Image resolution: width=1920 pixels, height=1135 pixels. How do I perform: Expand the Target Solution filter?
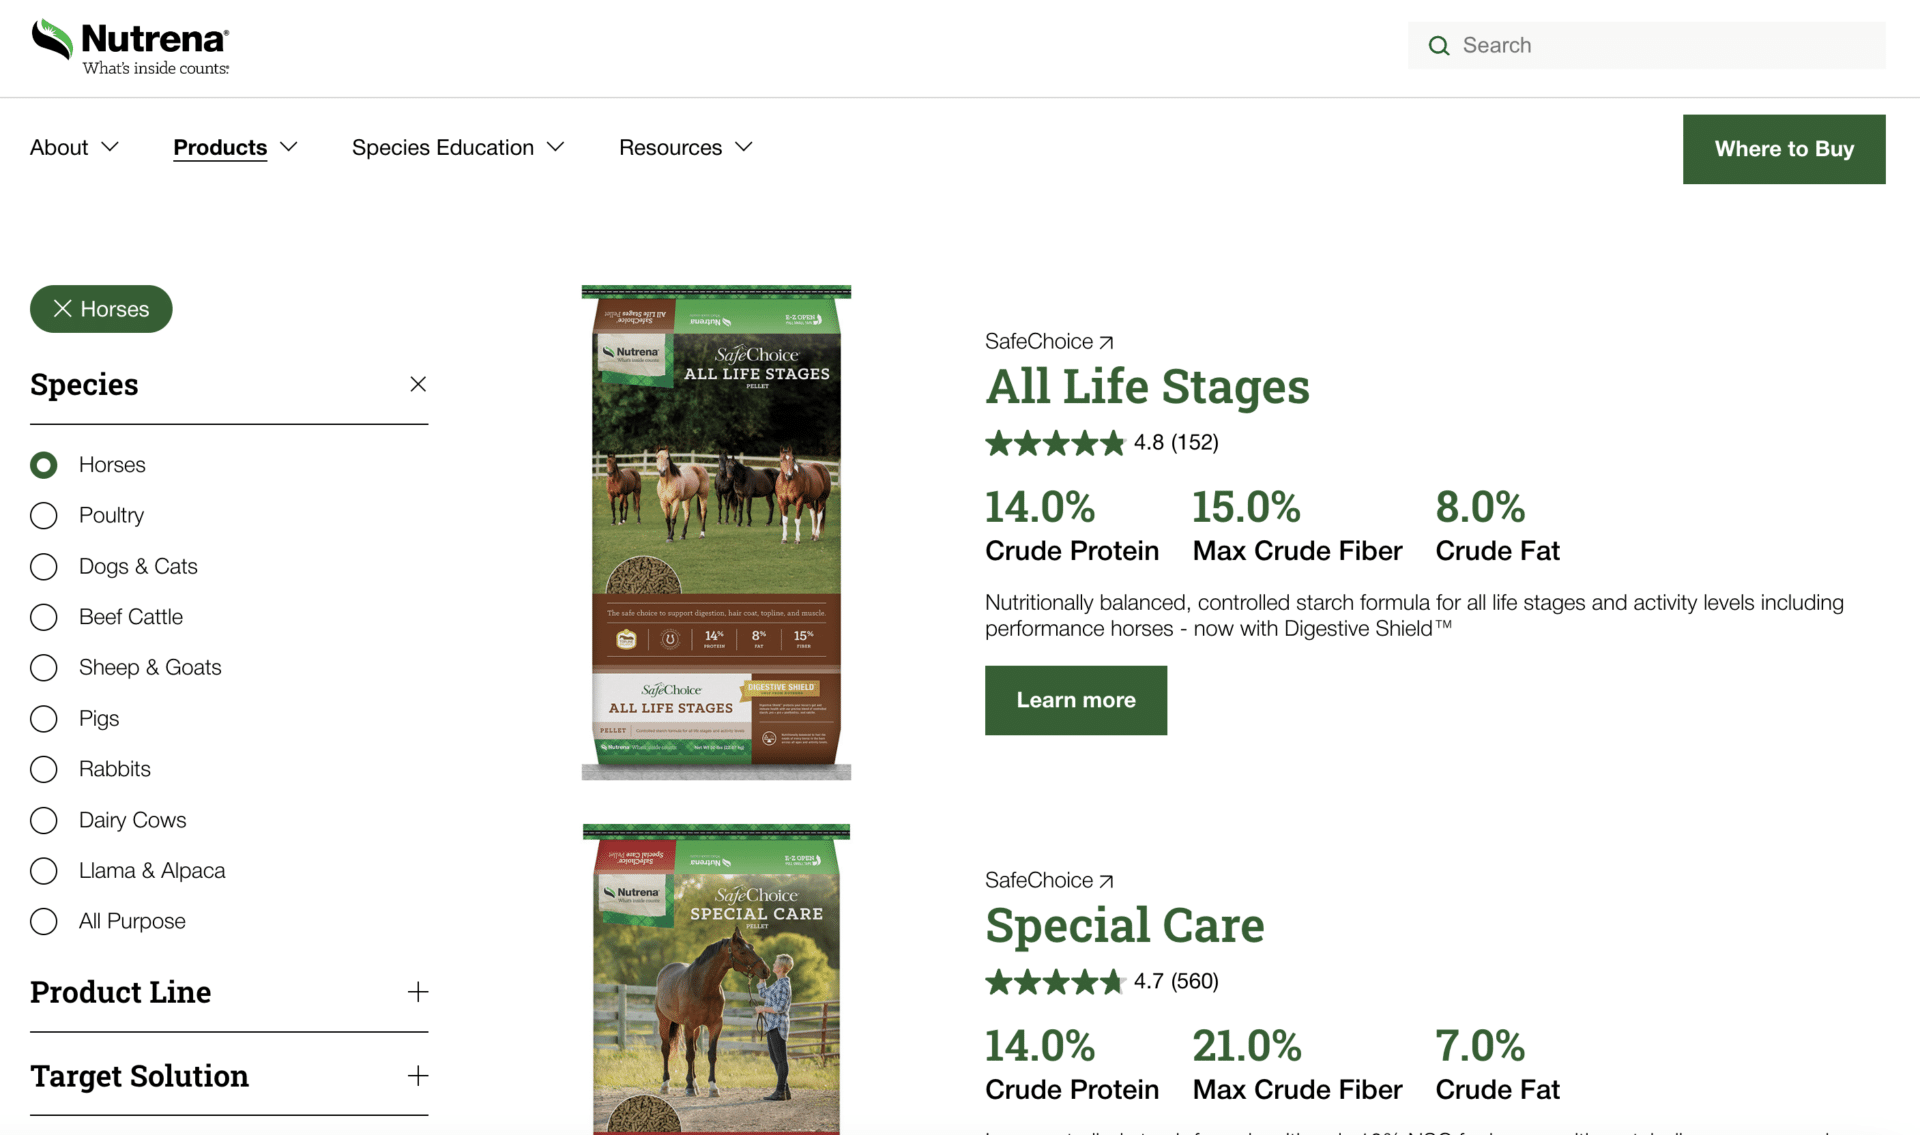coord(418,1076)
